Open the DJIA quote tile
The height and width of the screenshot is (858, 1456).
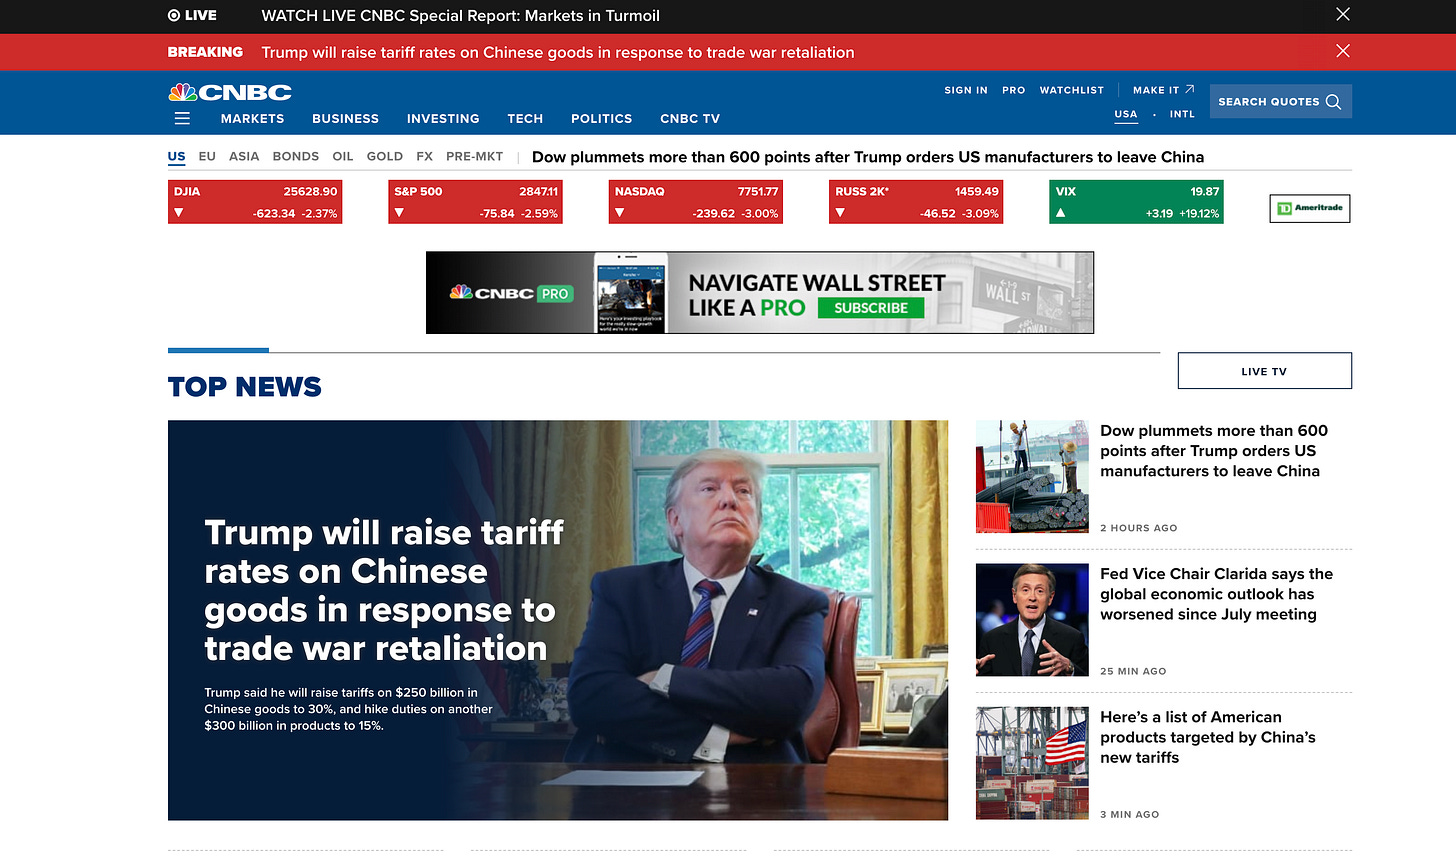click(255, 201)
